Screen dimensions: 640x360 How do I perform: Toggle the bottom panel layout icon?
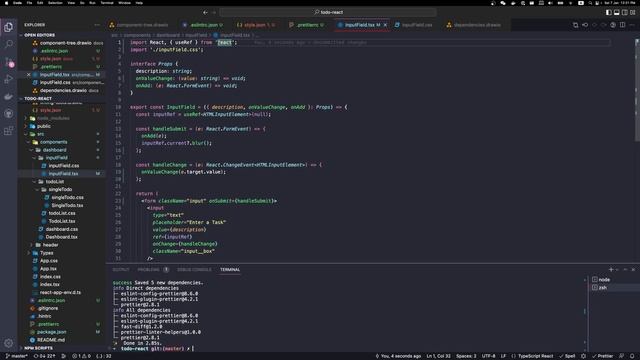tap(617, 12)
